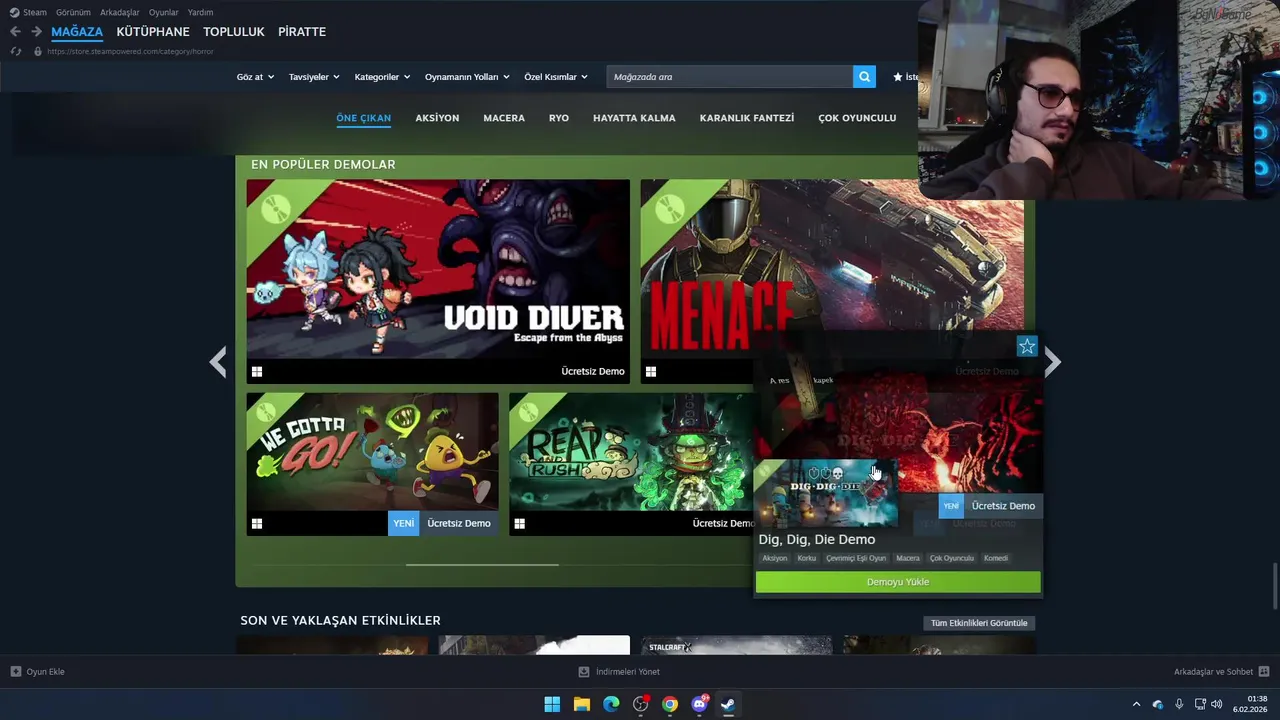Viewport: 1280px width, 720px height.
Task: Click the Mağazada ara search field
Action: tap(729, 77)
